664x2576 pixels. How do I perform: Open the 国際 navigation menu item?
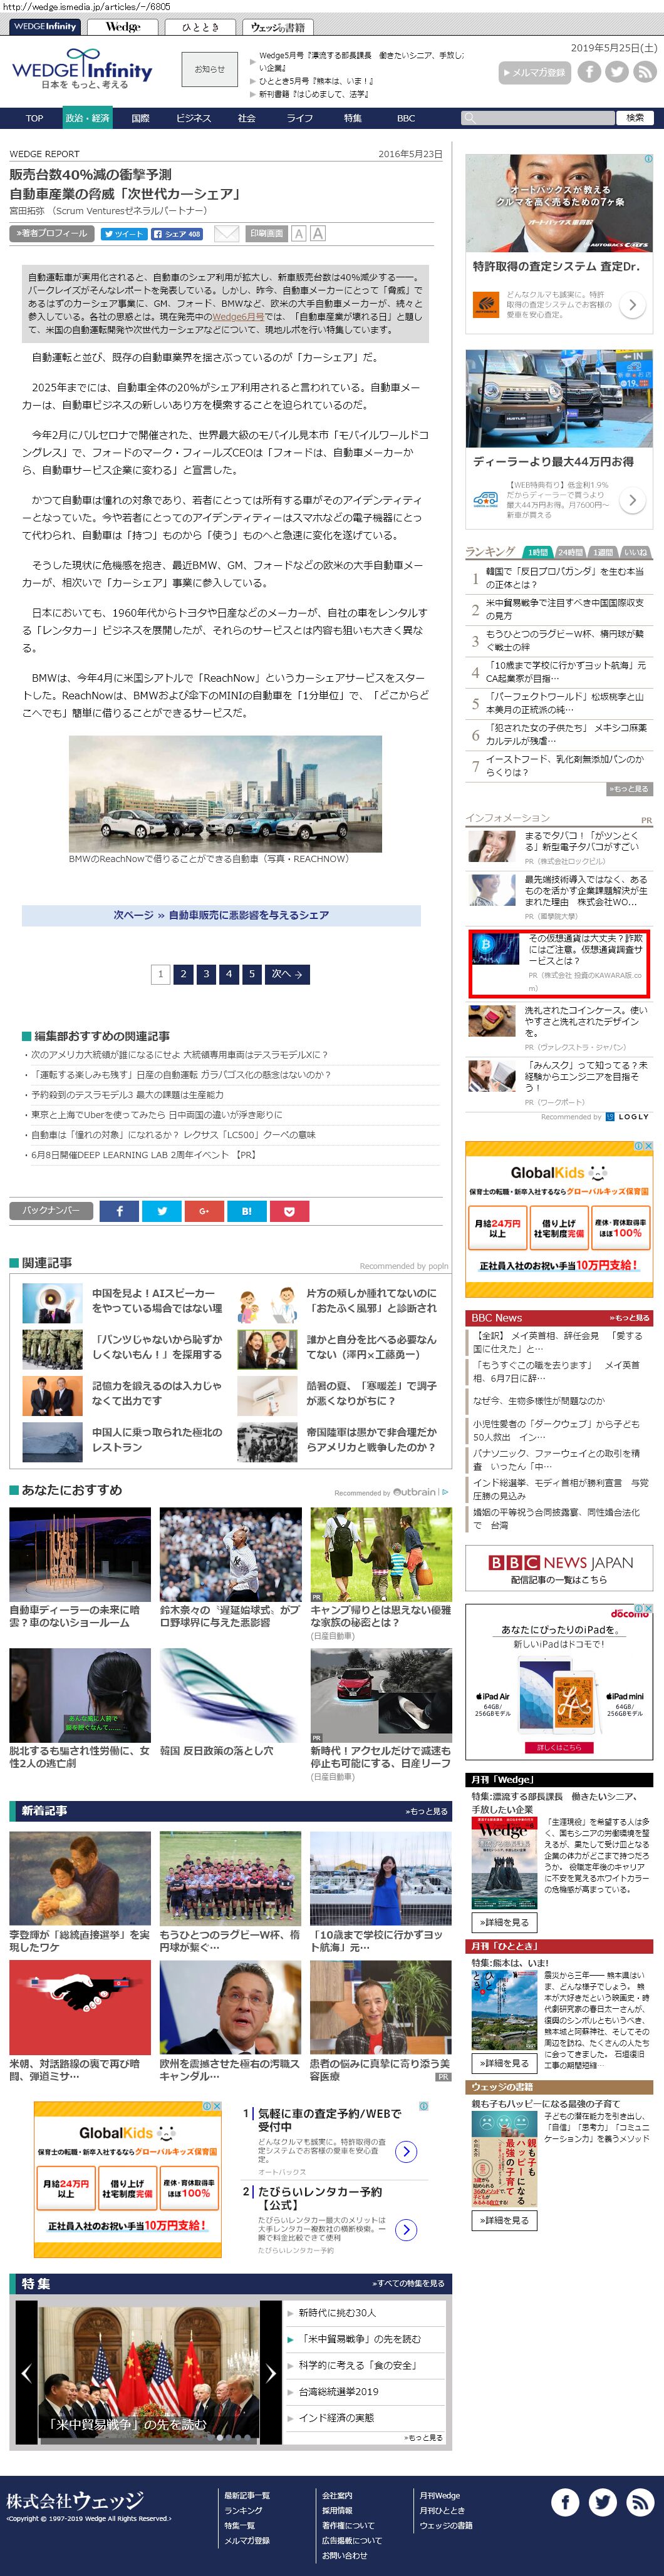point(140,118)
